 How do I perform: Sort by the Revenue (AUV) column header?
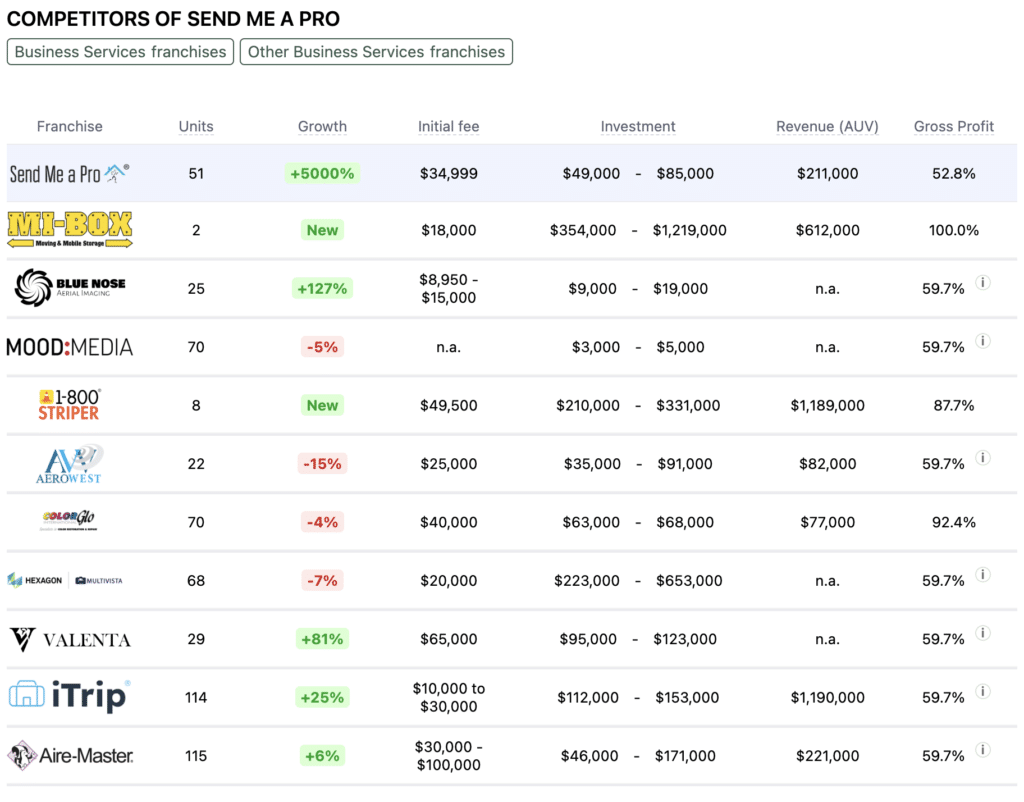[x=827, y=127]
